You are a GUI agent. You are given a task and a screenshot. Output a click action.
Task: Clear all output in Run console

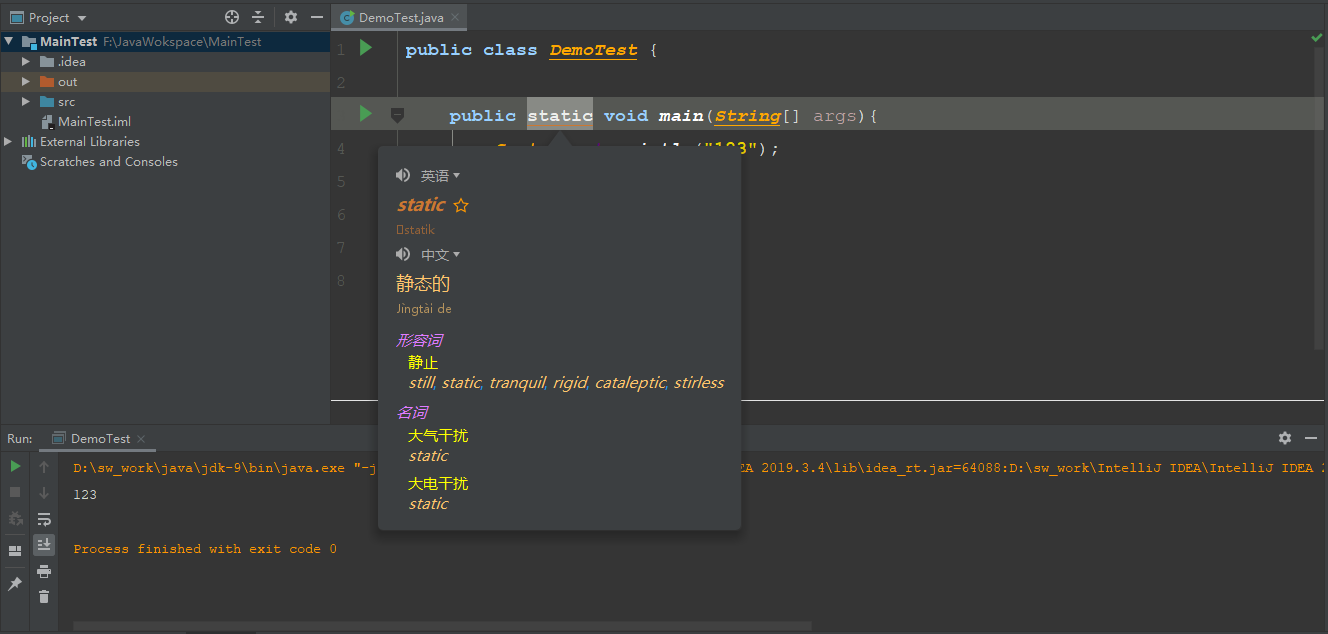pos(44,596)
